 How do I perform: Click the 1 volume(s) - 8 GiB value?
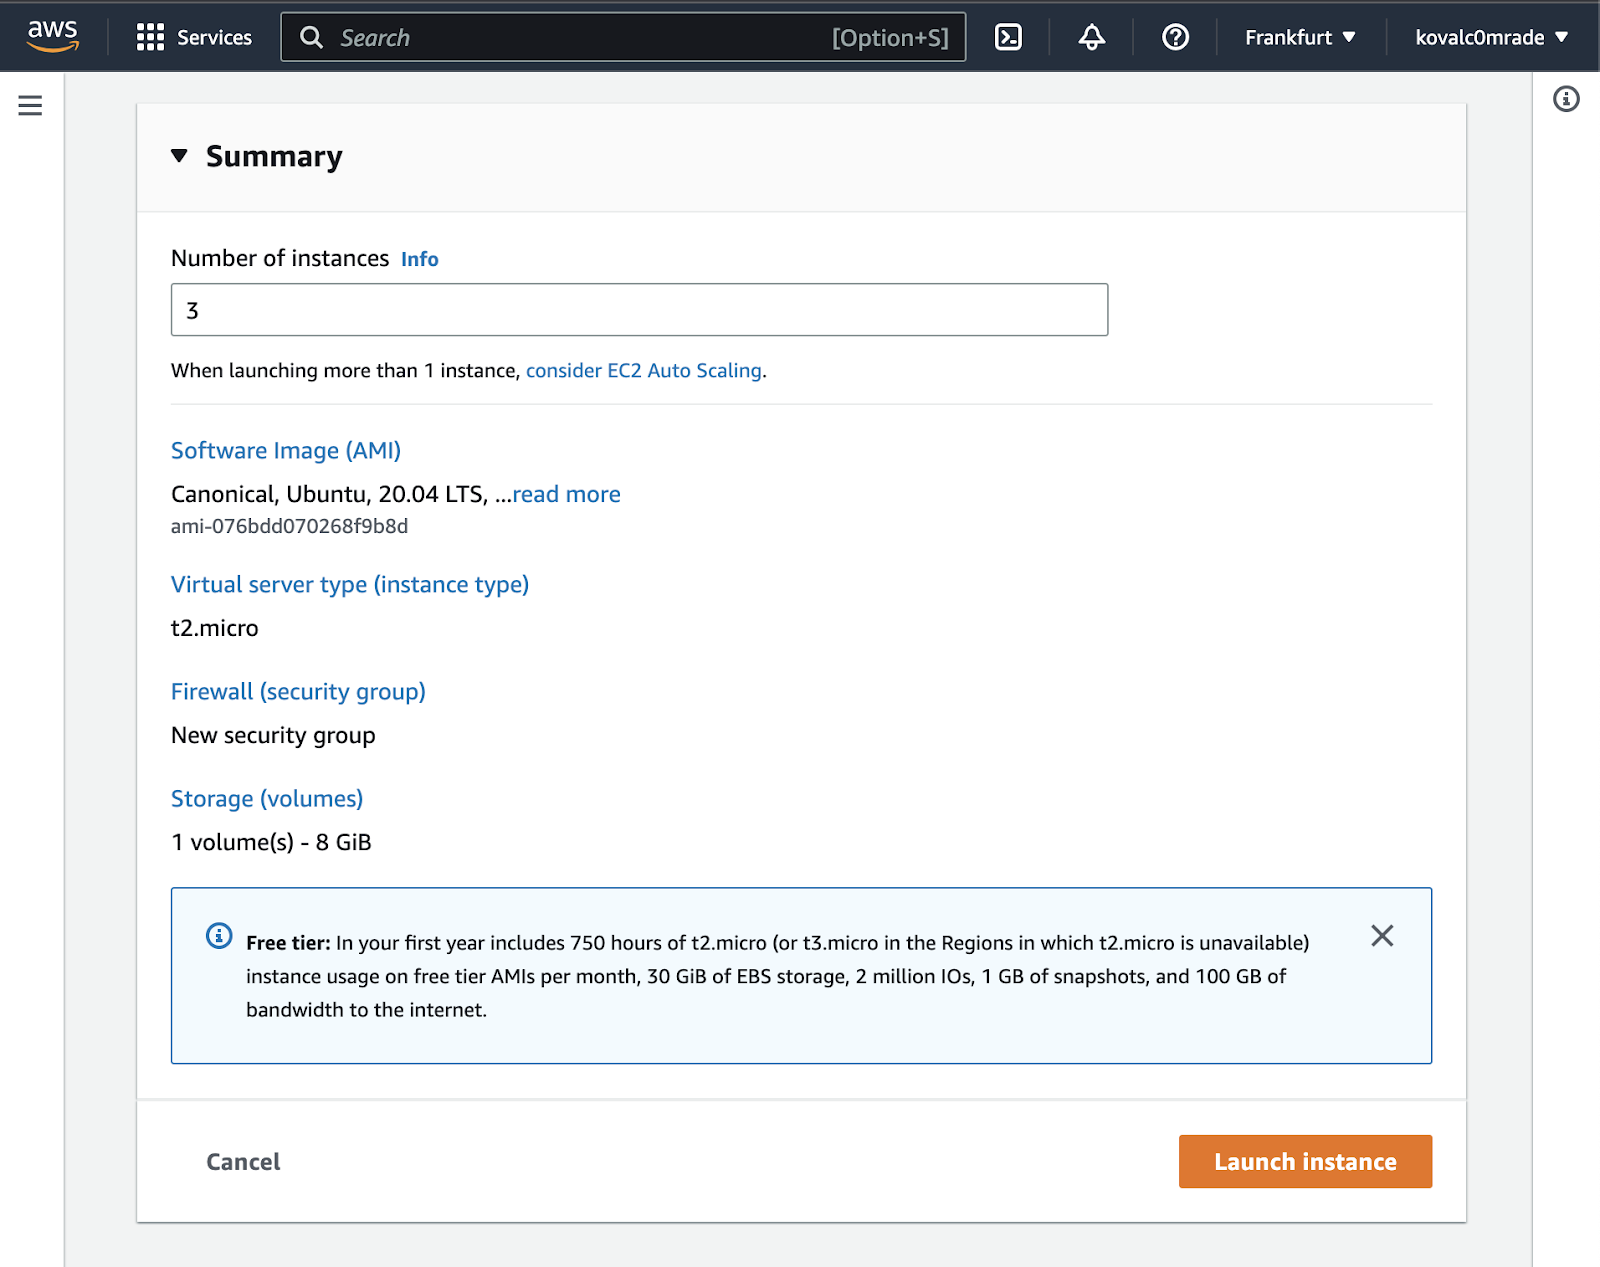click(271, 842)
